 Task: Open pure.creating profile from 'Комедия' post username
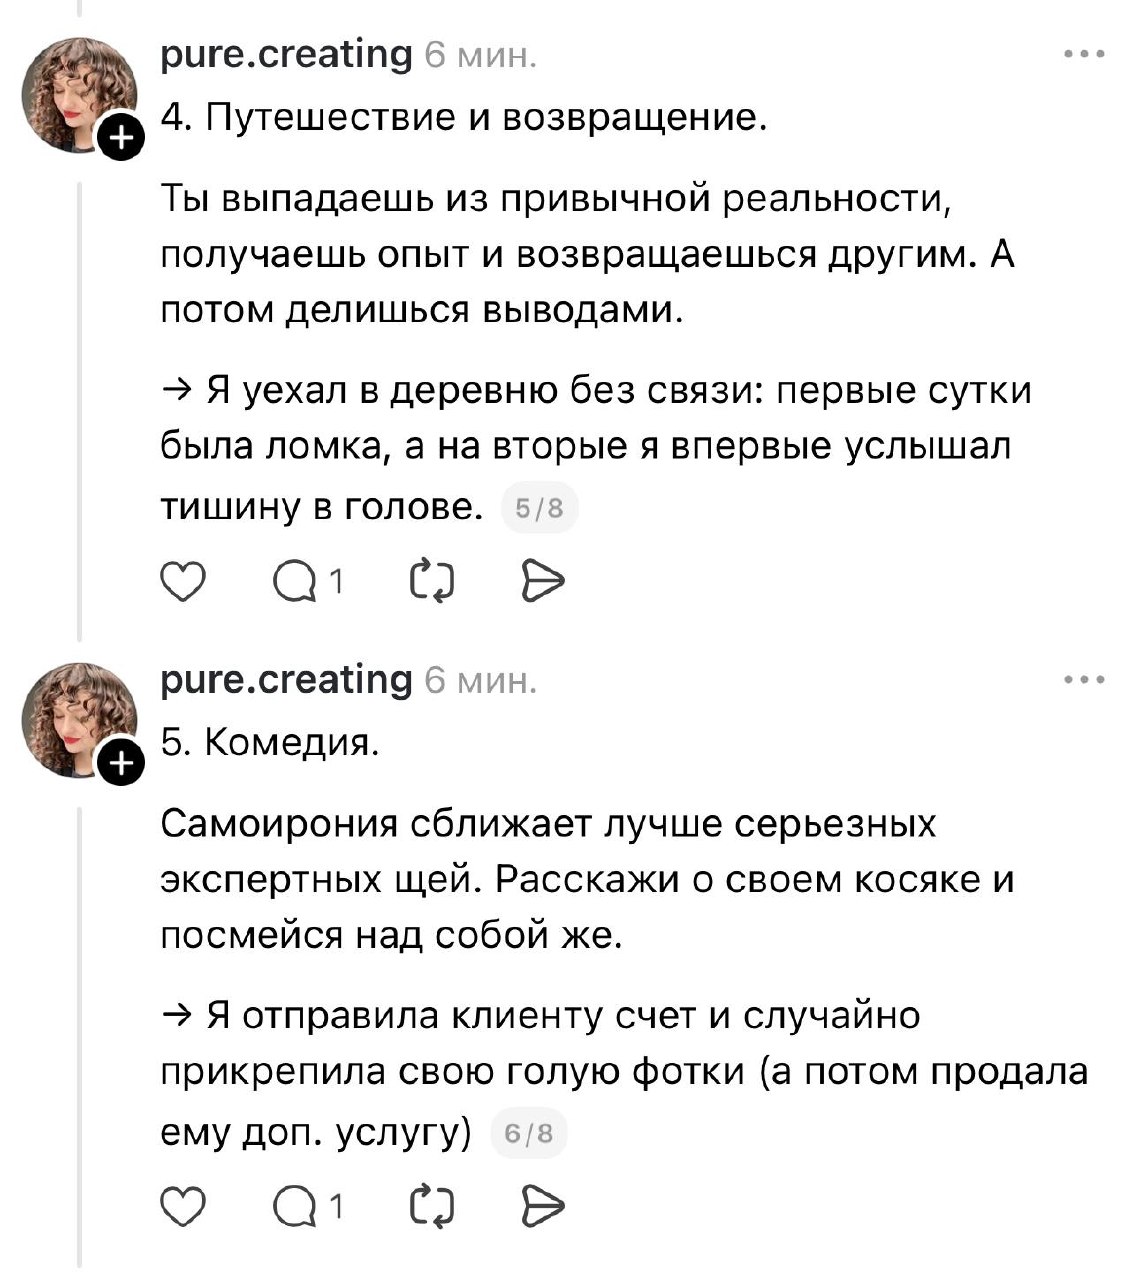tap(286, 680)
